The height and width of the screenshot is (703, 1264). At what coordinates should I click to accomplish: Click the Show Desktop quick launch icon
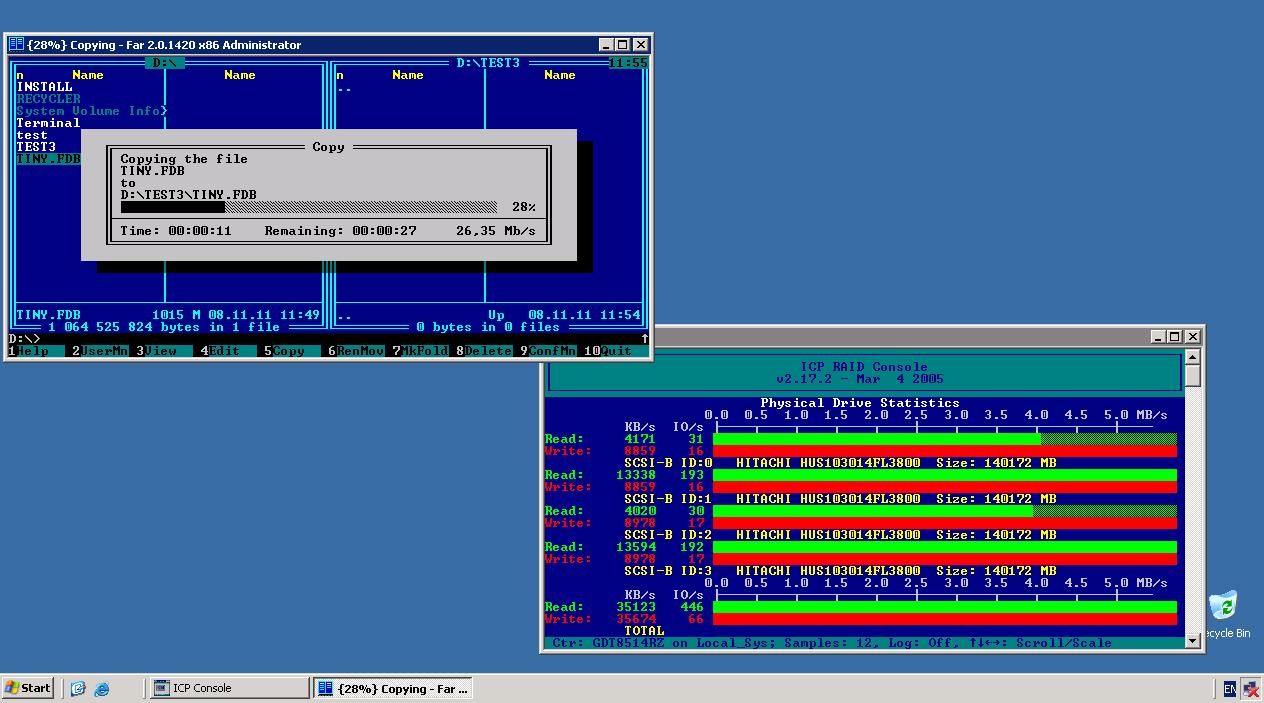click(x=79, y=688)
